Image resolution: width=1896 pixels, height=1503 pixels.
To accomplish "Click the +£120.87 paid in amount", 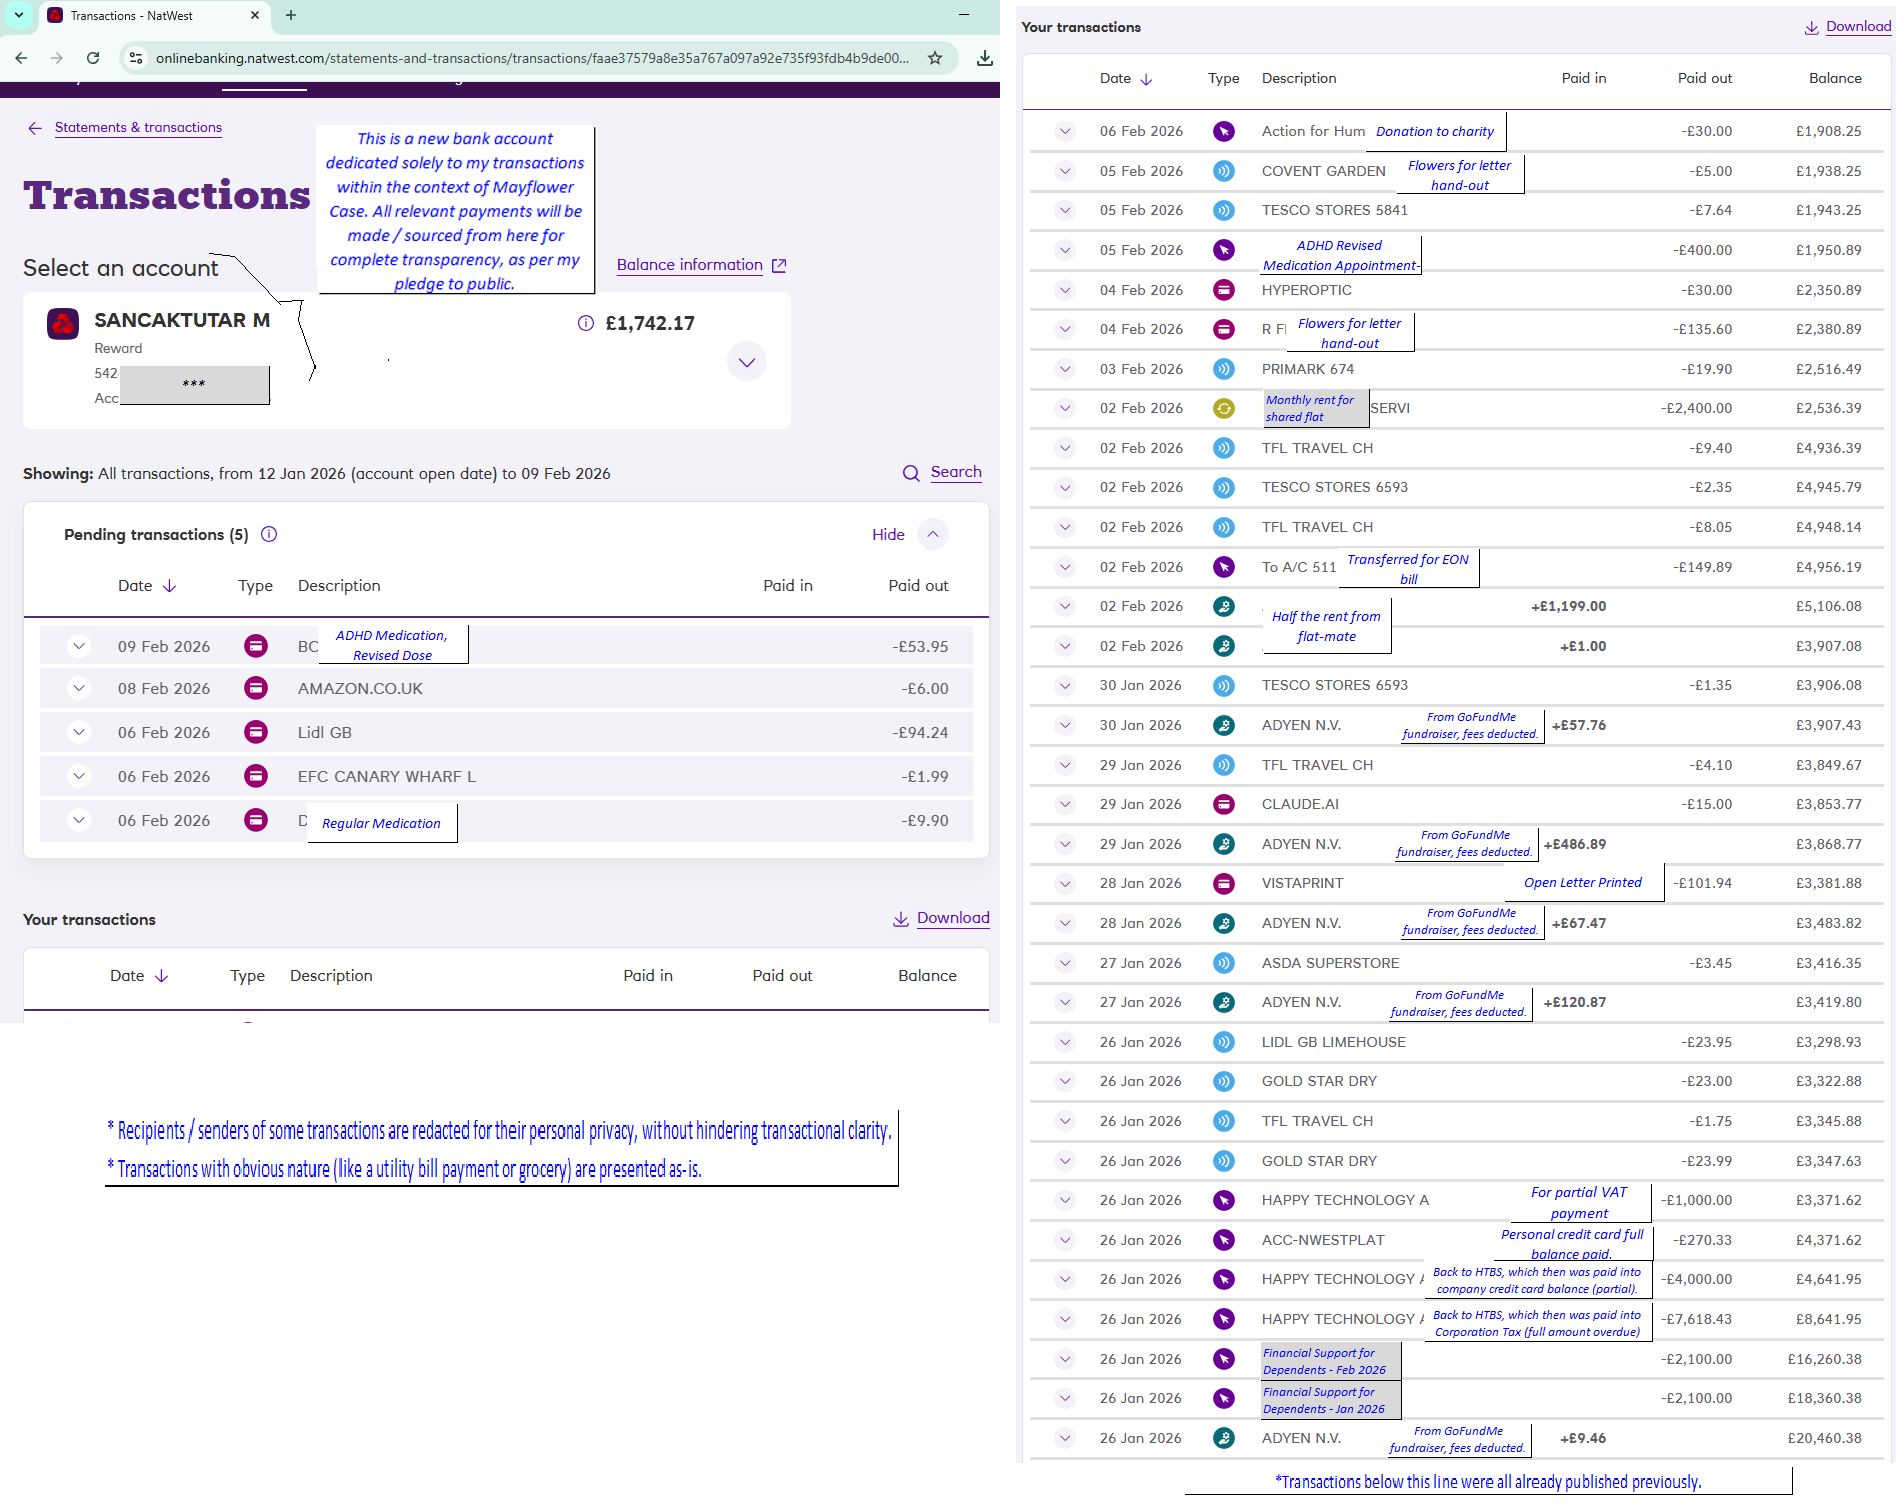I will pyautogui.click(x=1575, y=1002).
